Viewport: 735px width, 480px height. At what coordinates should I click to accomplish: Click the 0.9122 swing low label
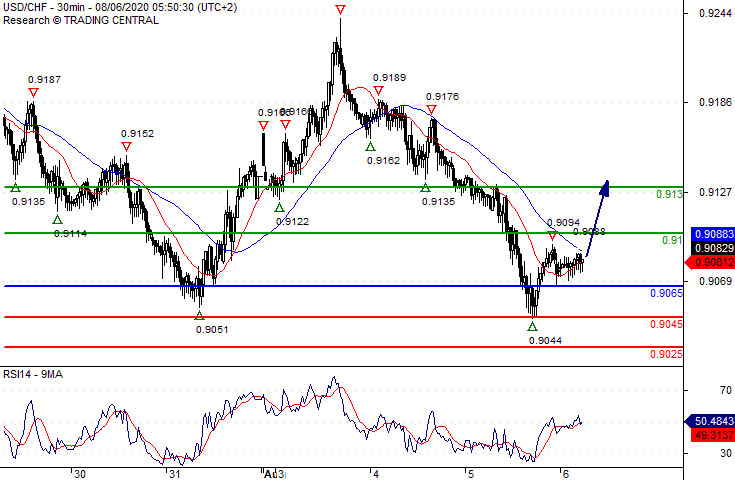(x=292, y=222)
